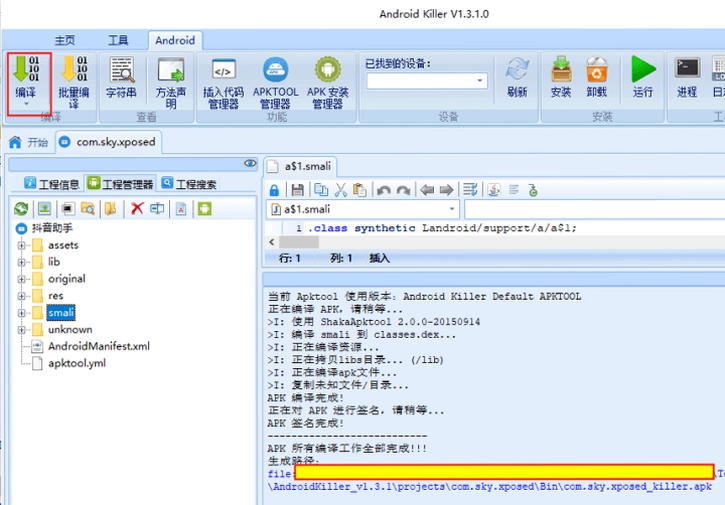
Task: Expand the smali folder node
Action: (21, 313)
